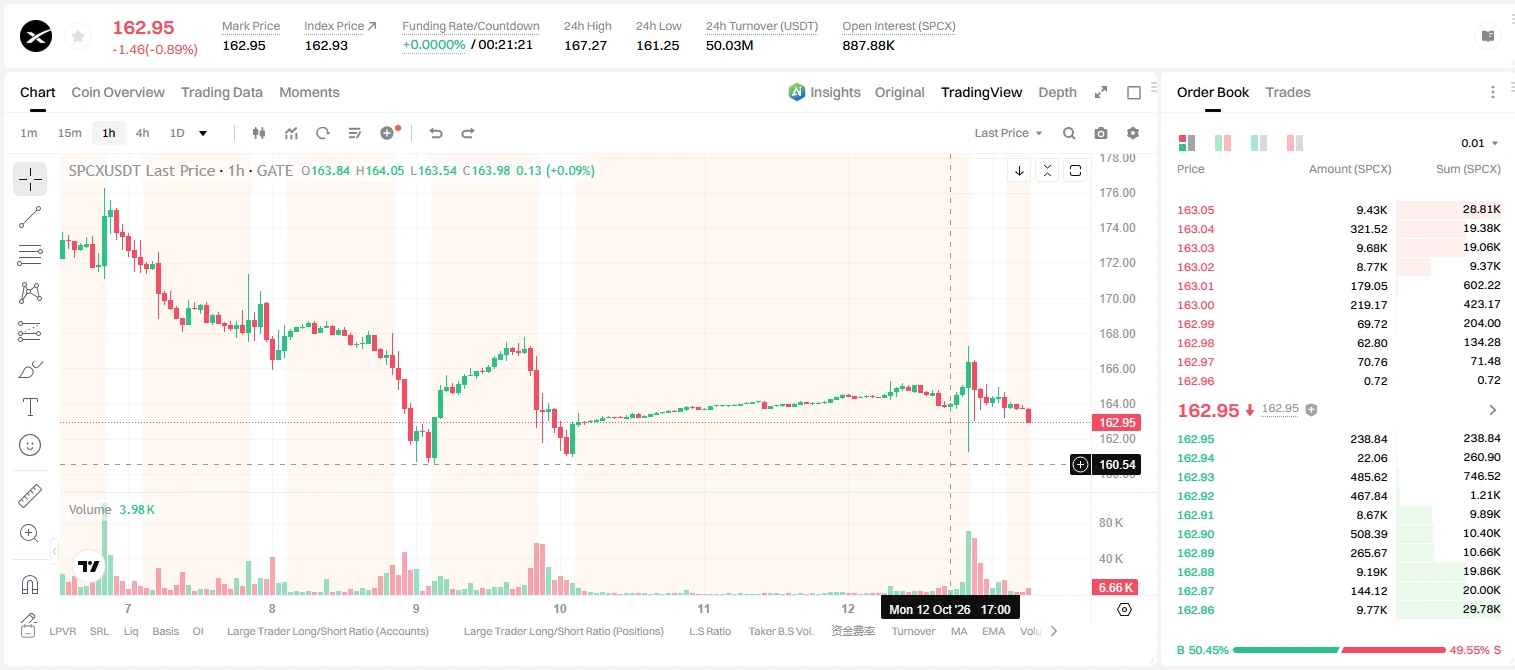Click the chart symbol search magnifier

pyautogui.click(x=1069, y=133)
